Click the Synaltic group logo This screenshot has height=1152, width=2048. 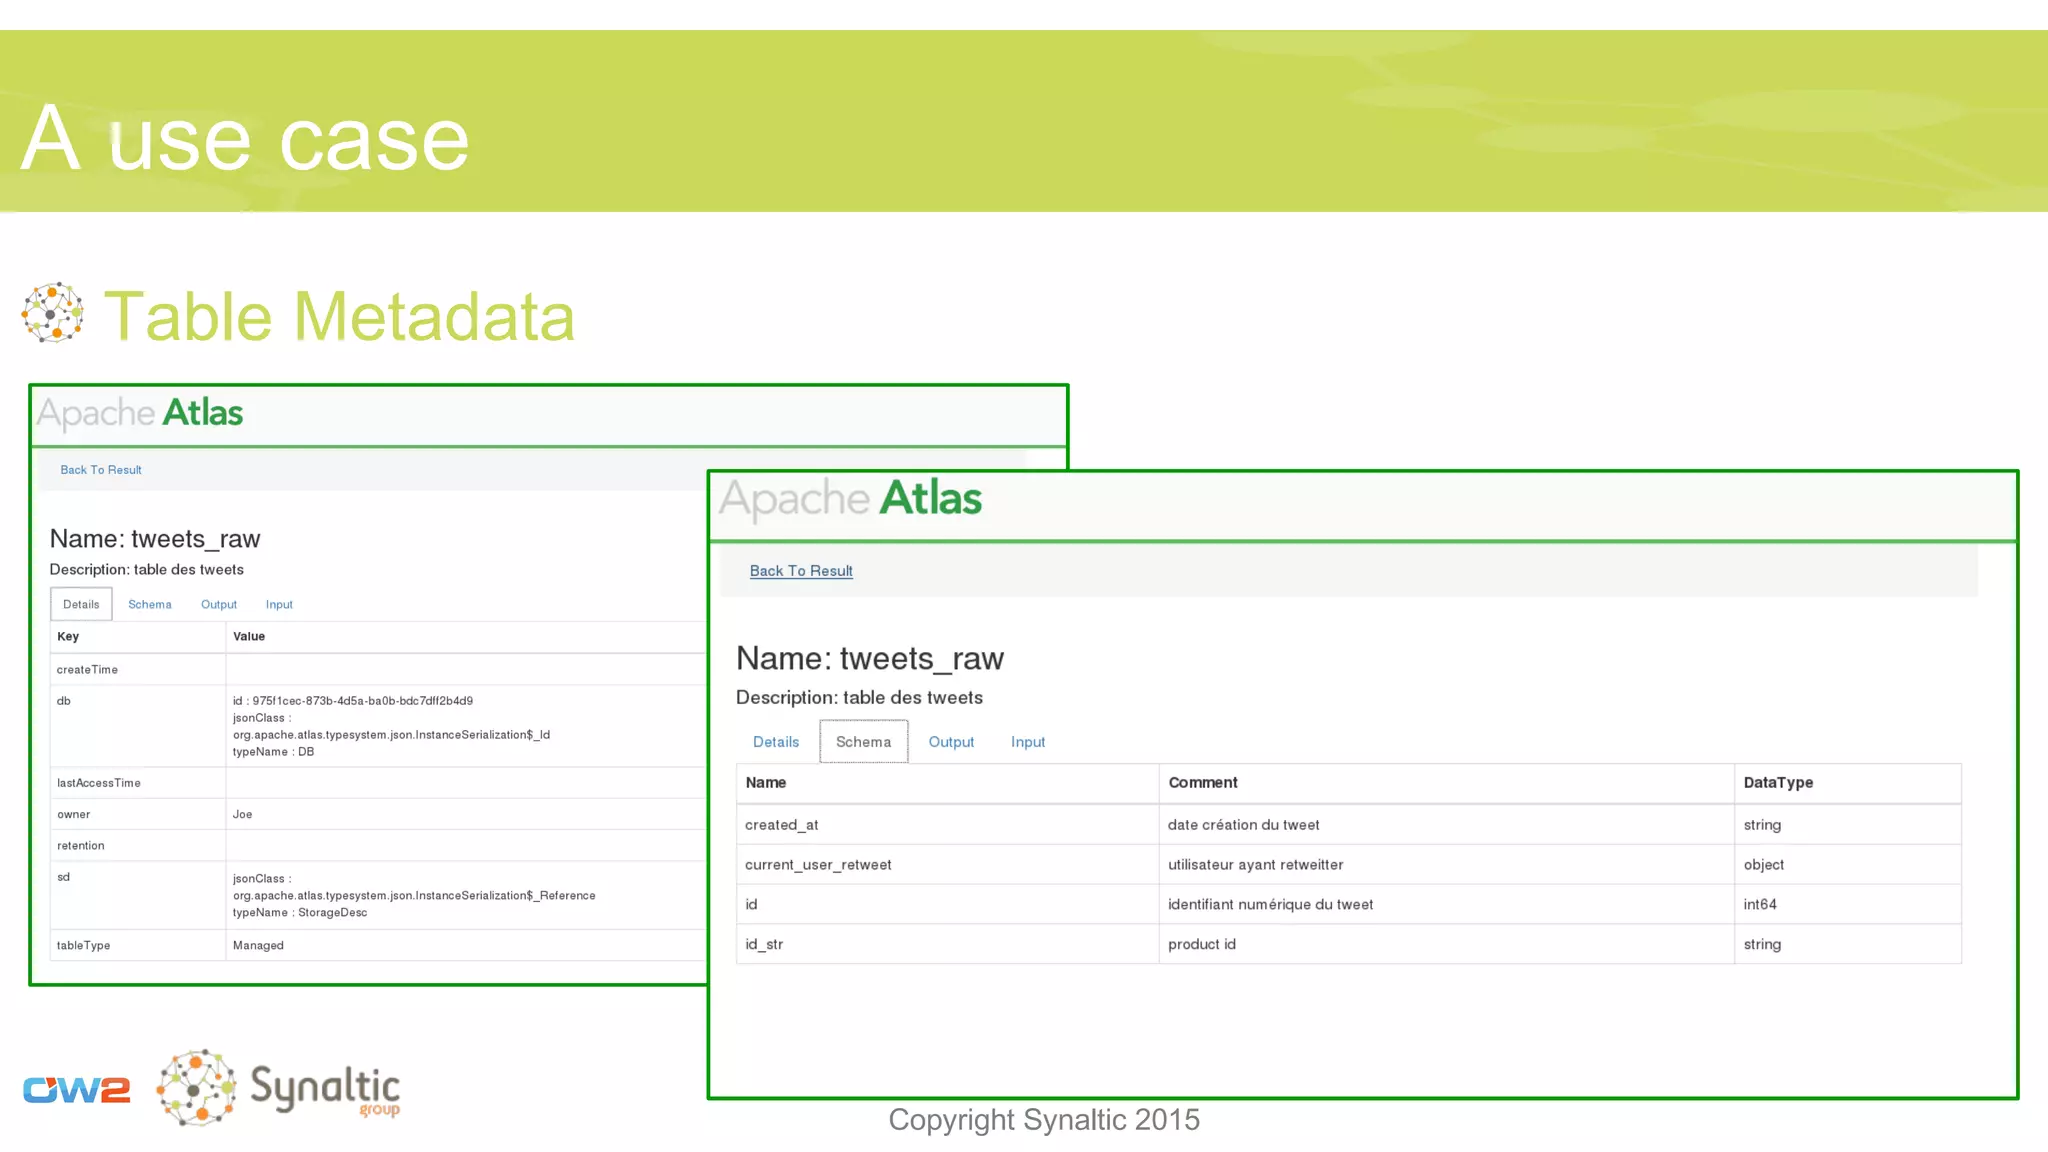[x=279, y=1088]
